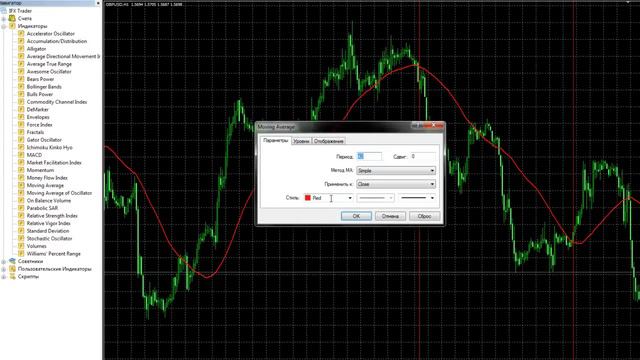Click the Average True Range indicator icon

pyautogui.click(x=21, y=64)
